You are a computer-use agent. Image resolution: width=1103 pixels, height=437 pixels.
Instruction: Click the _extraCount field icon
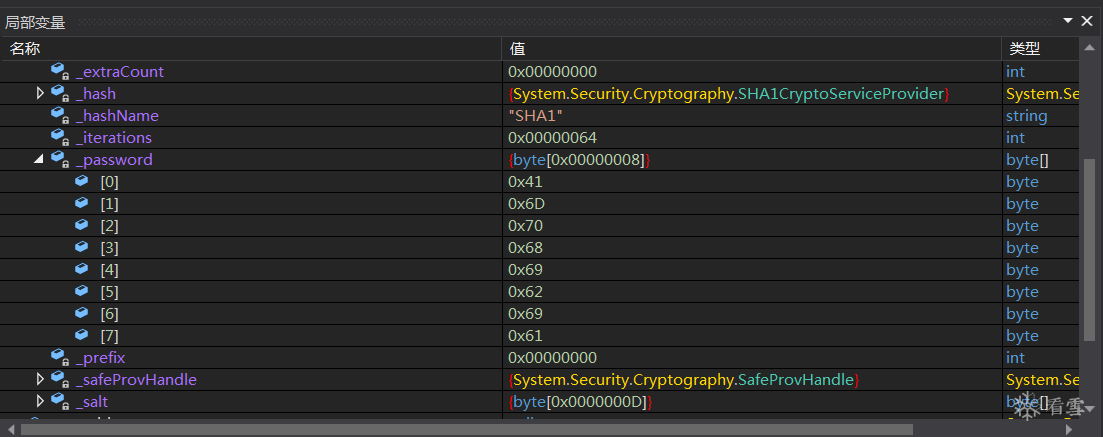point(59,72)
